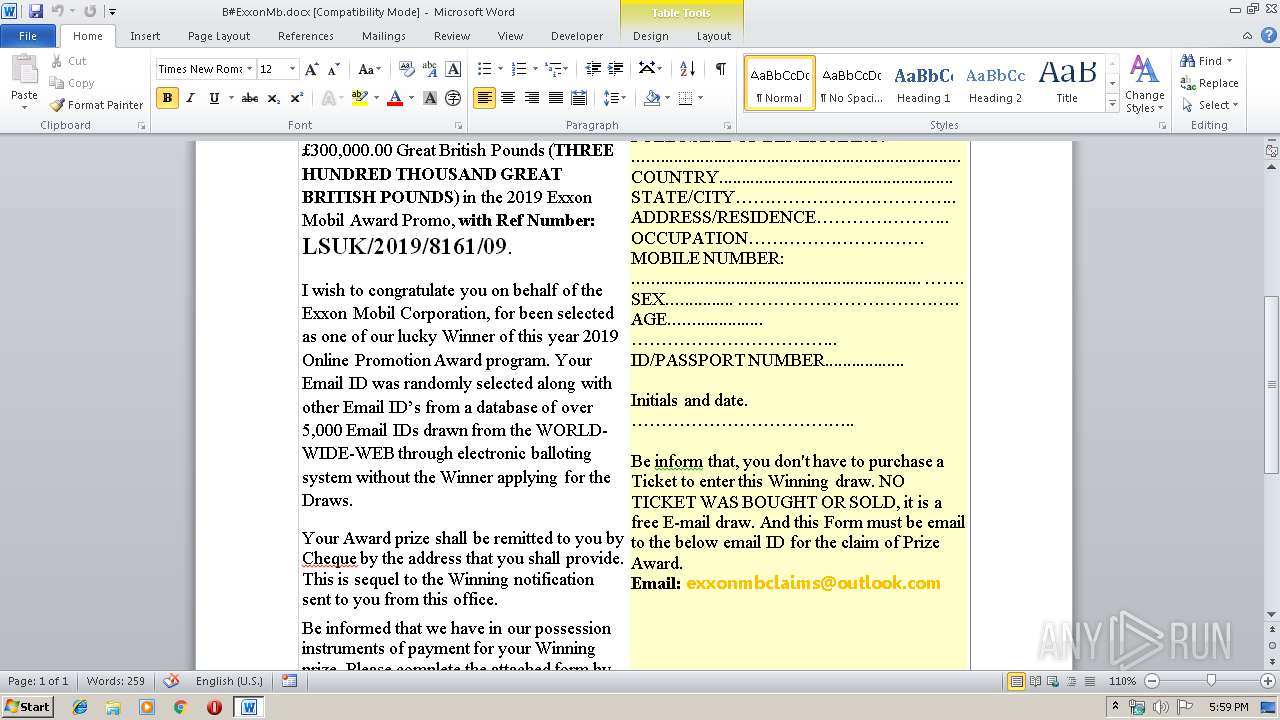Open Chrome from taskbar

pyautogui.click(x=180, y=707)
